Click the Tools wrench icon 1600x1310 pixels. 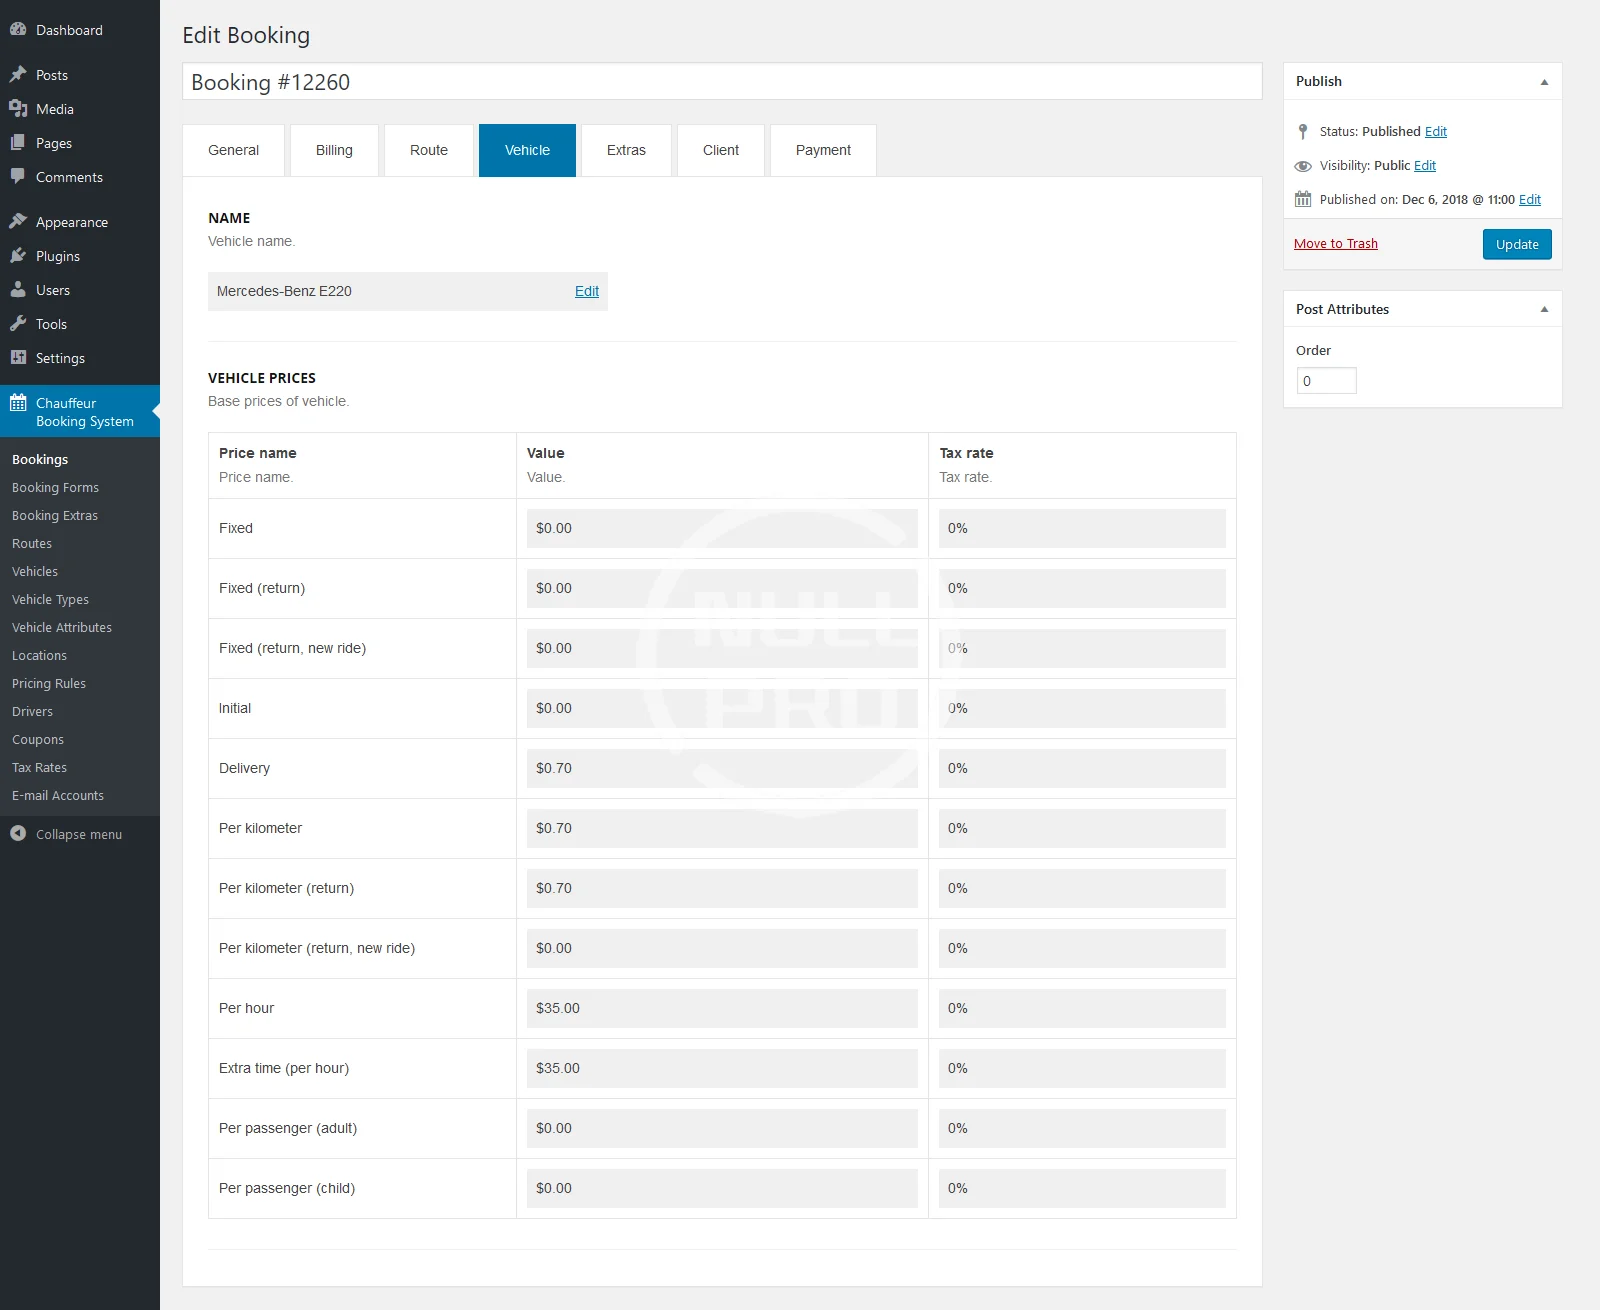click(18, 324)
